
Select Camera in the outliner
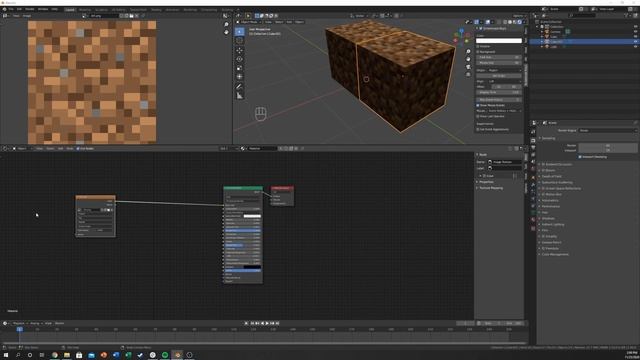point(555,32)
